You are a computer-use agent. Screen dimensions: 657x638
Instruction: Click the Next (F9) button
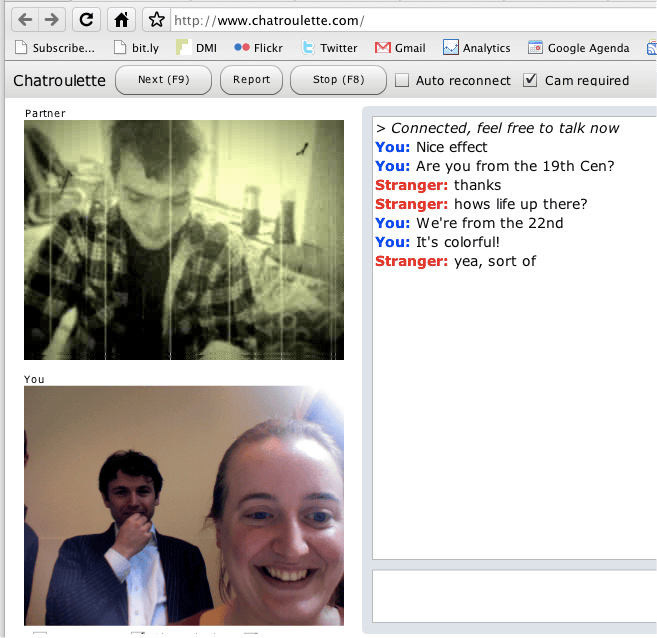163,80
